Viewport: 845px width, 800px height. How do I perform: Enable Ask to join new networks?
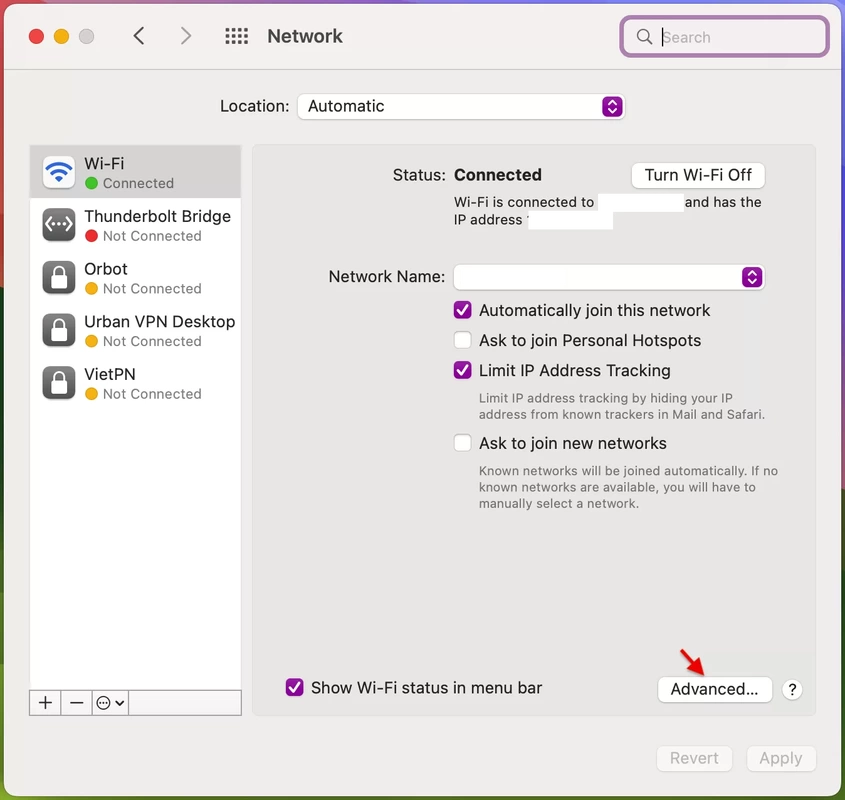462,443
